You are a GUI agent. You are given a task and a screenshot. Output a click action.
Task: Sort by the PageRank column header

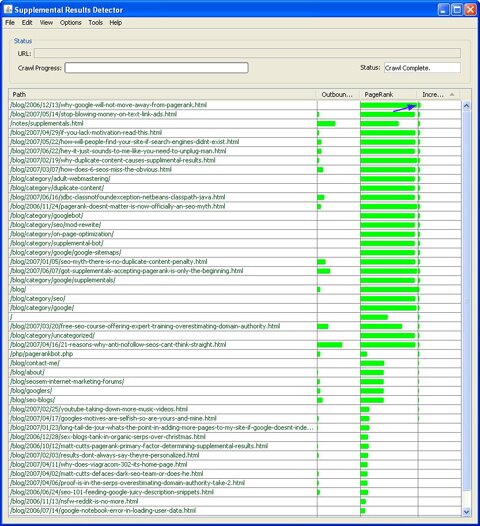pos(389,95)
